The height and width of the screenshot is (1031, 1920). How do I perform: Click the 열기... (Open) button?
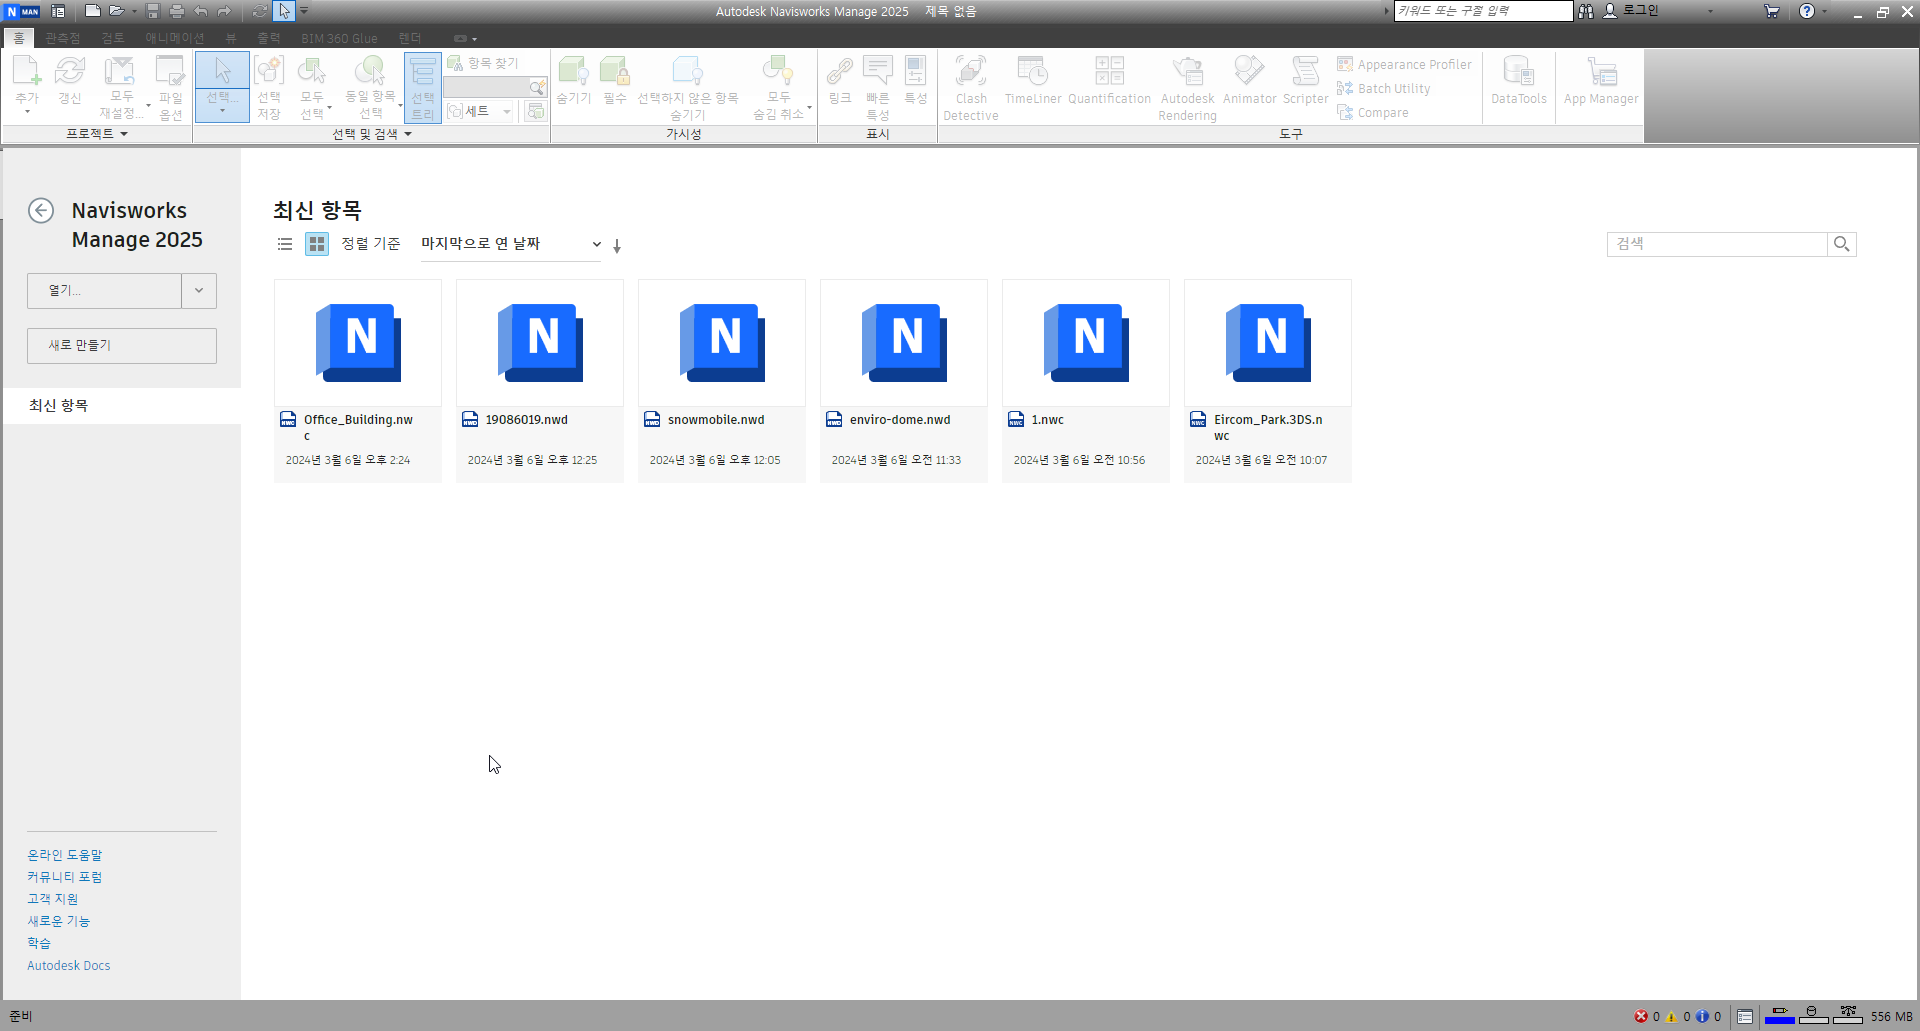click(x=104, y=291)
